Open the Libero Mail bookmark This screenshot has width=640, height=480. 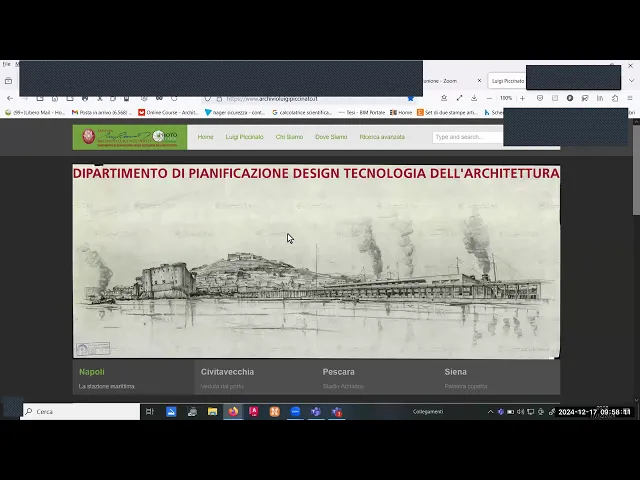tap(35, 112)
